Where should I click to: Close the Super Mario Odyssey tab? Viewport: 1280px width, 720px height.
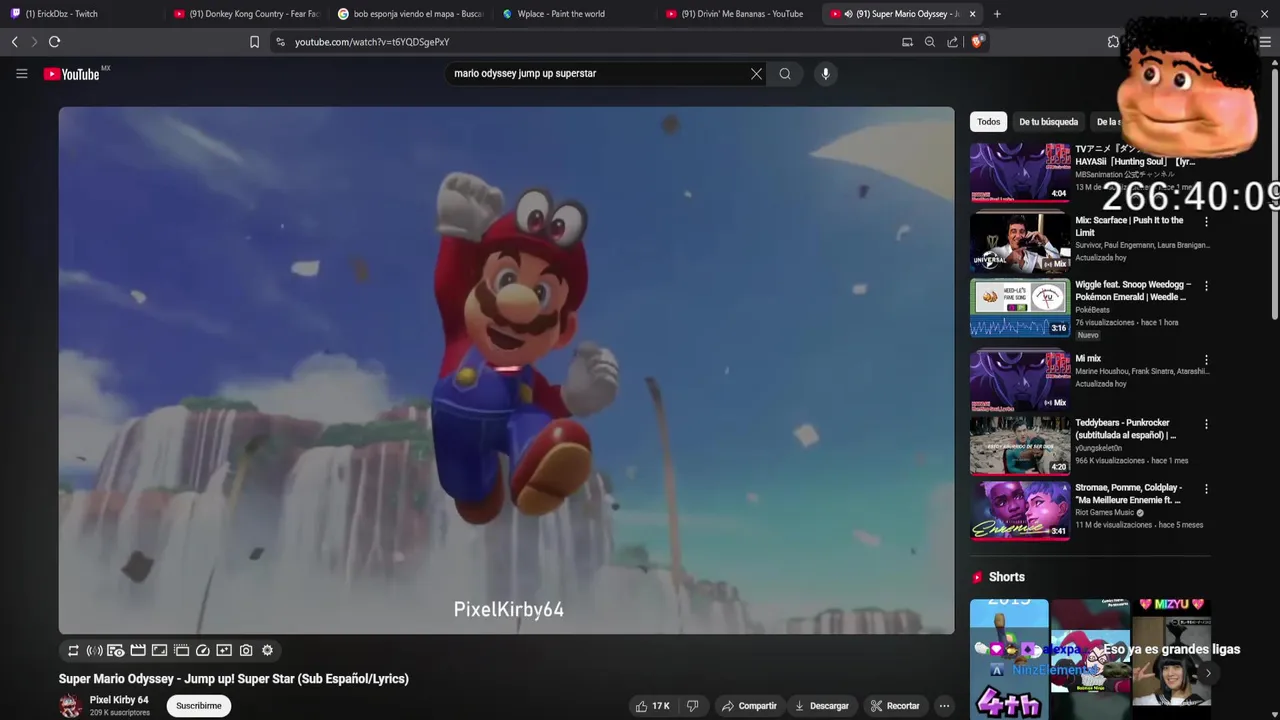[x=972, y=14]
